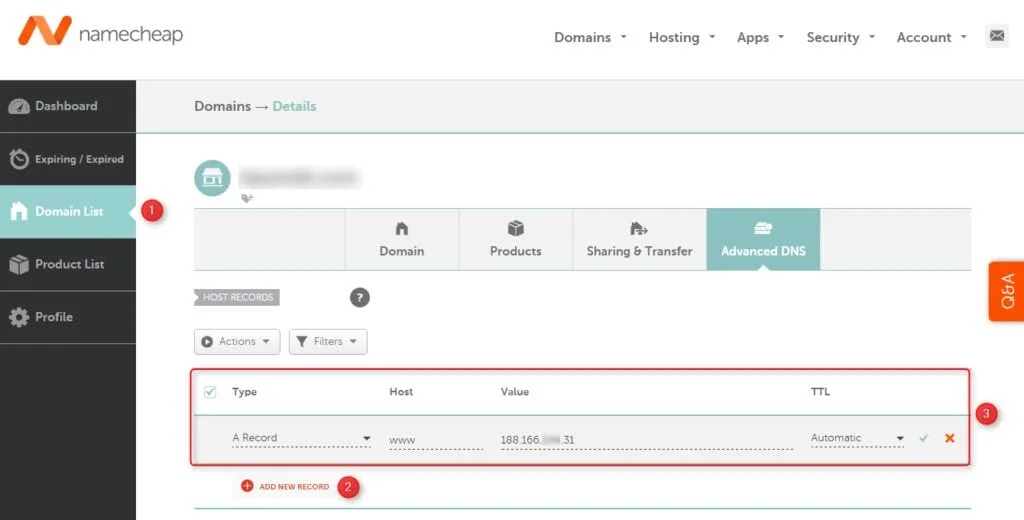Screen dimensions: 1024x520
Task: Switch to the Domain tab
Action: click(x=402, y=239)
